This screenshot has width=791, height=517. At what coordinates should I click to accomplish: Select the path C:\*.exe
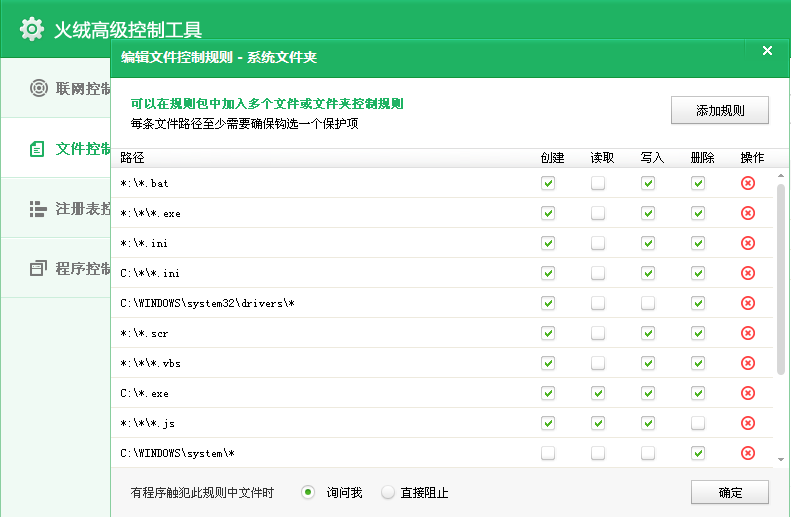tap(144, 393)
